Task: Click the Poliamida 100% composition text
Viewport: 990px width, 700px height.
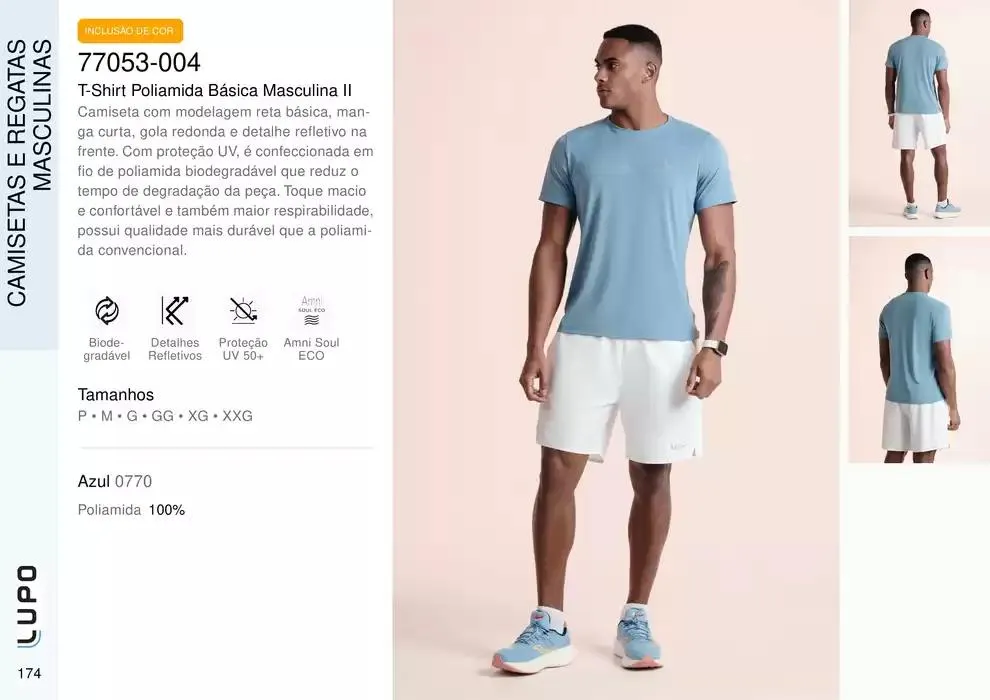Action: (x=131, y=510)
